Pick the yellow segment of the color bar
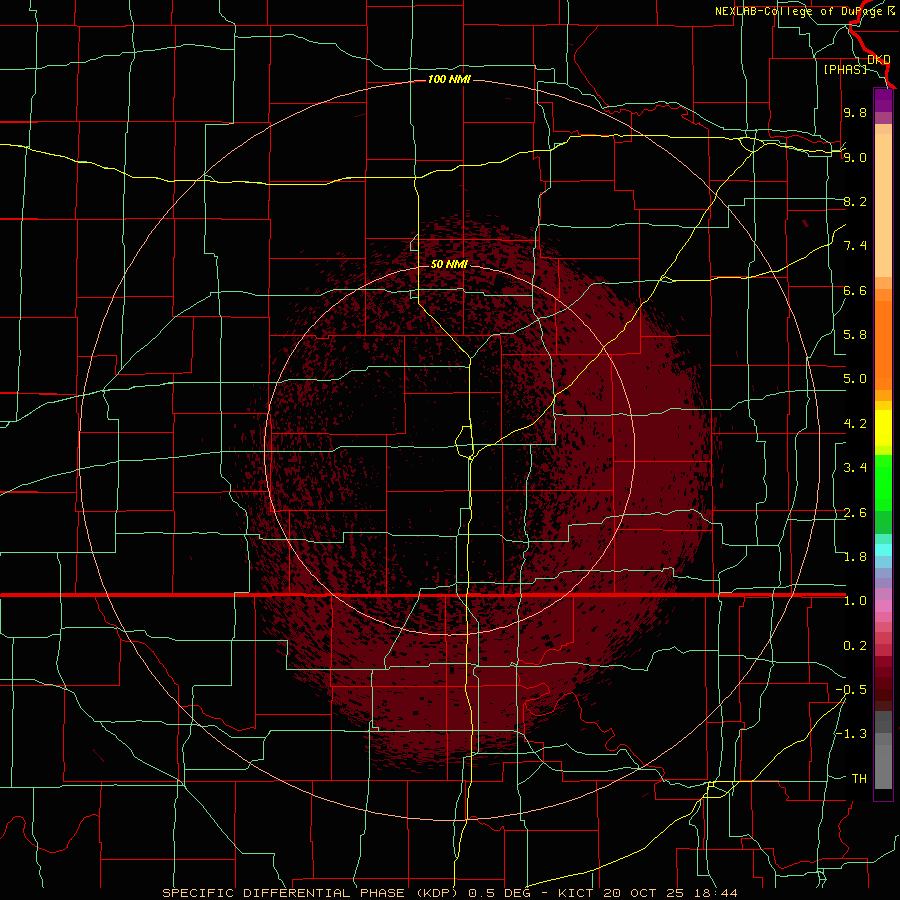The height and width of the screenshot is (900, 900). click(x=883, y=428)
